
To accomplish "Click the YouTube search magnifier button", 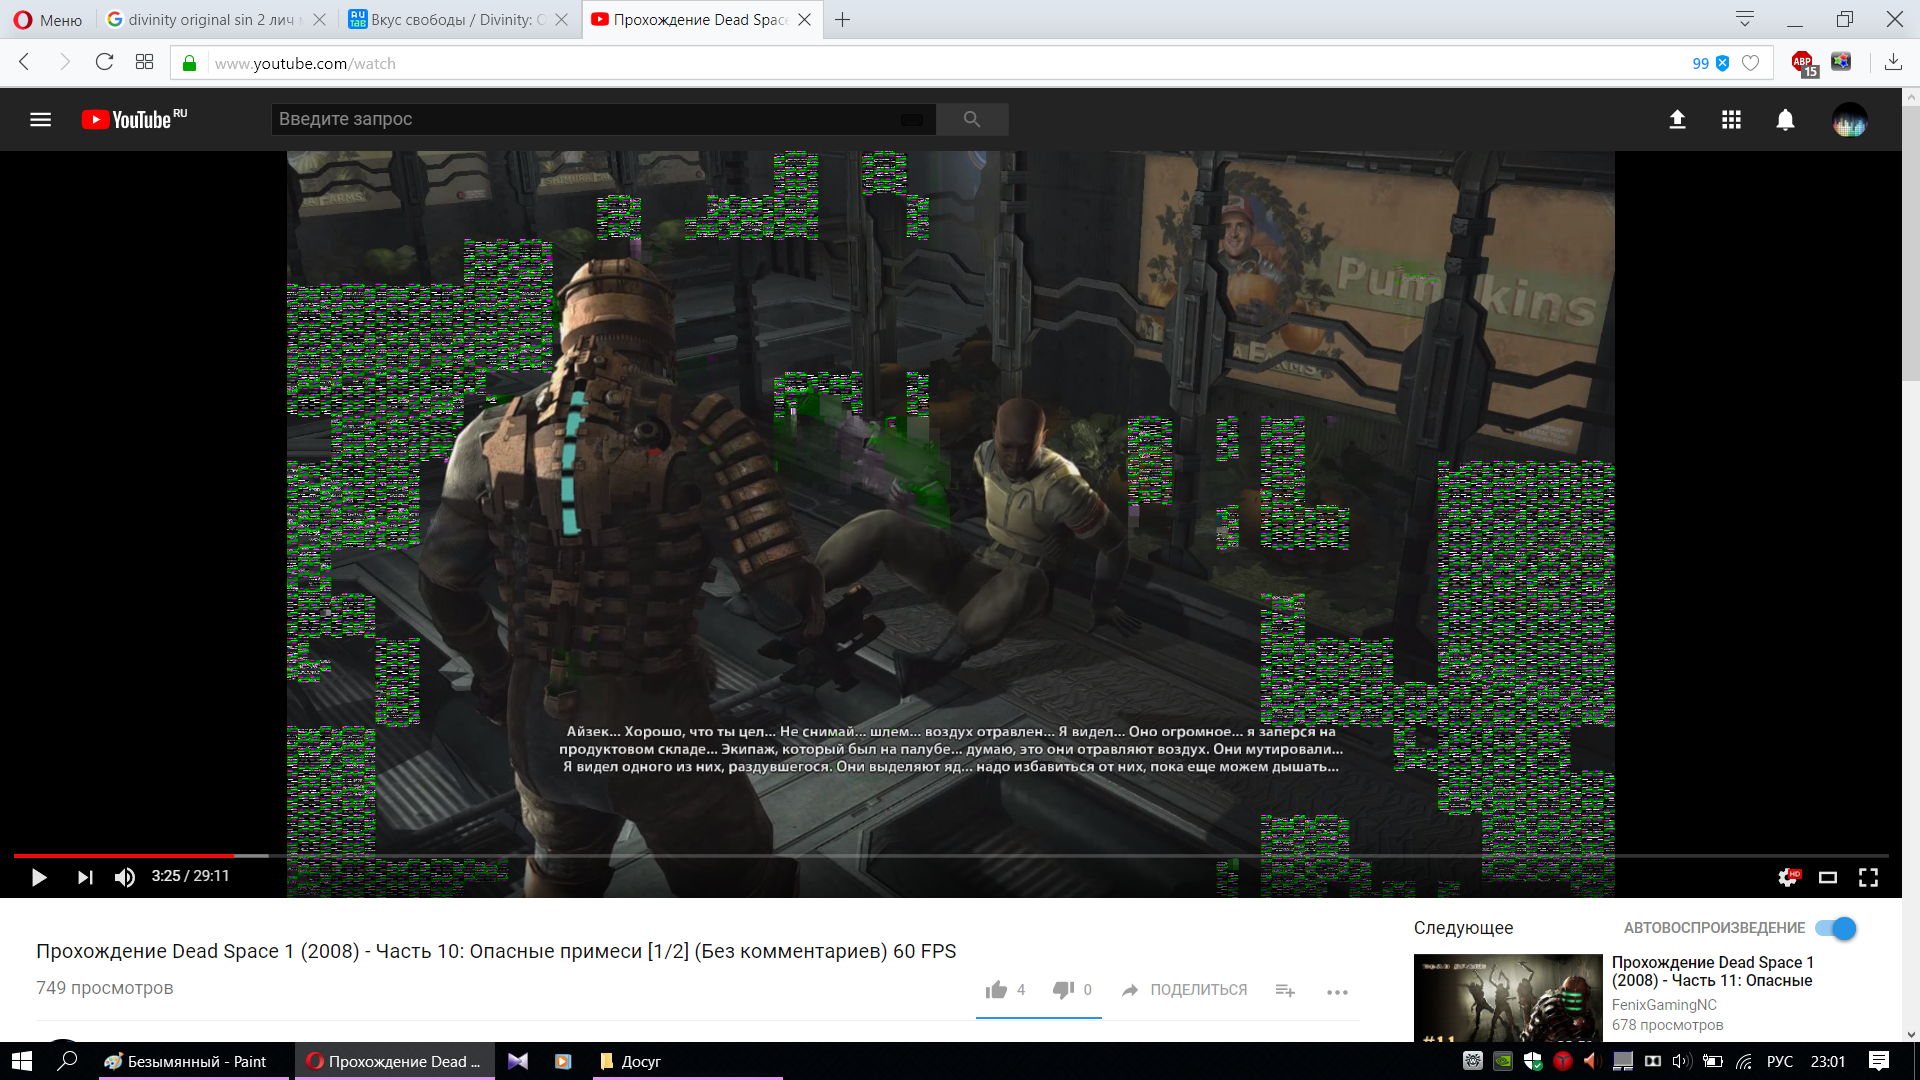I will (x=972, y=119).
